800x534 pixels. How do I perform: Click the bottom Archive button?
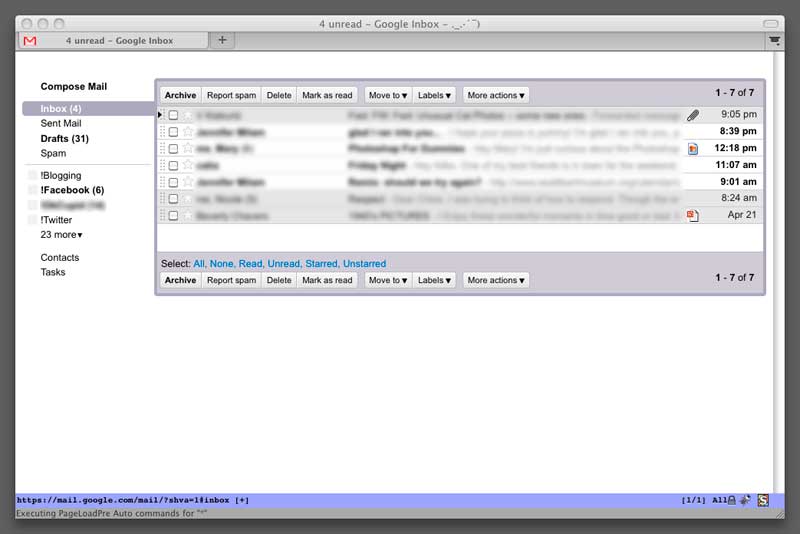point(181,280)
